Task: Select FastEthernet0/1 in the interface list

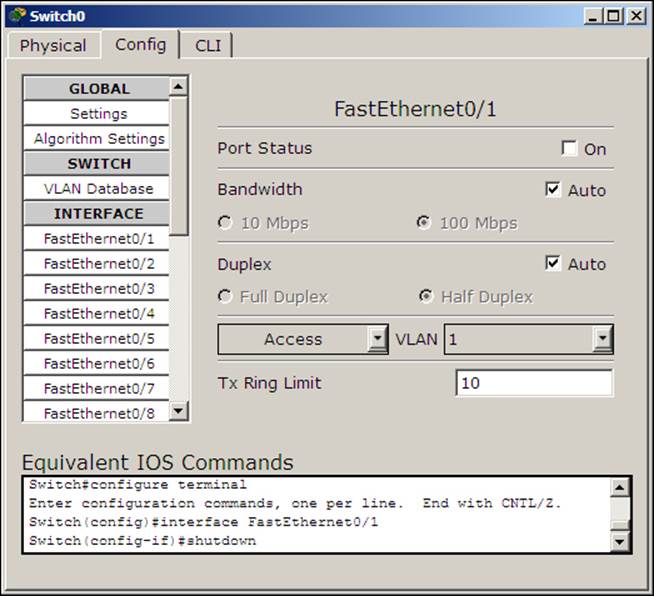Action: click(97, 239)
